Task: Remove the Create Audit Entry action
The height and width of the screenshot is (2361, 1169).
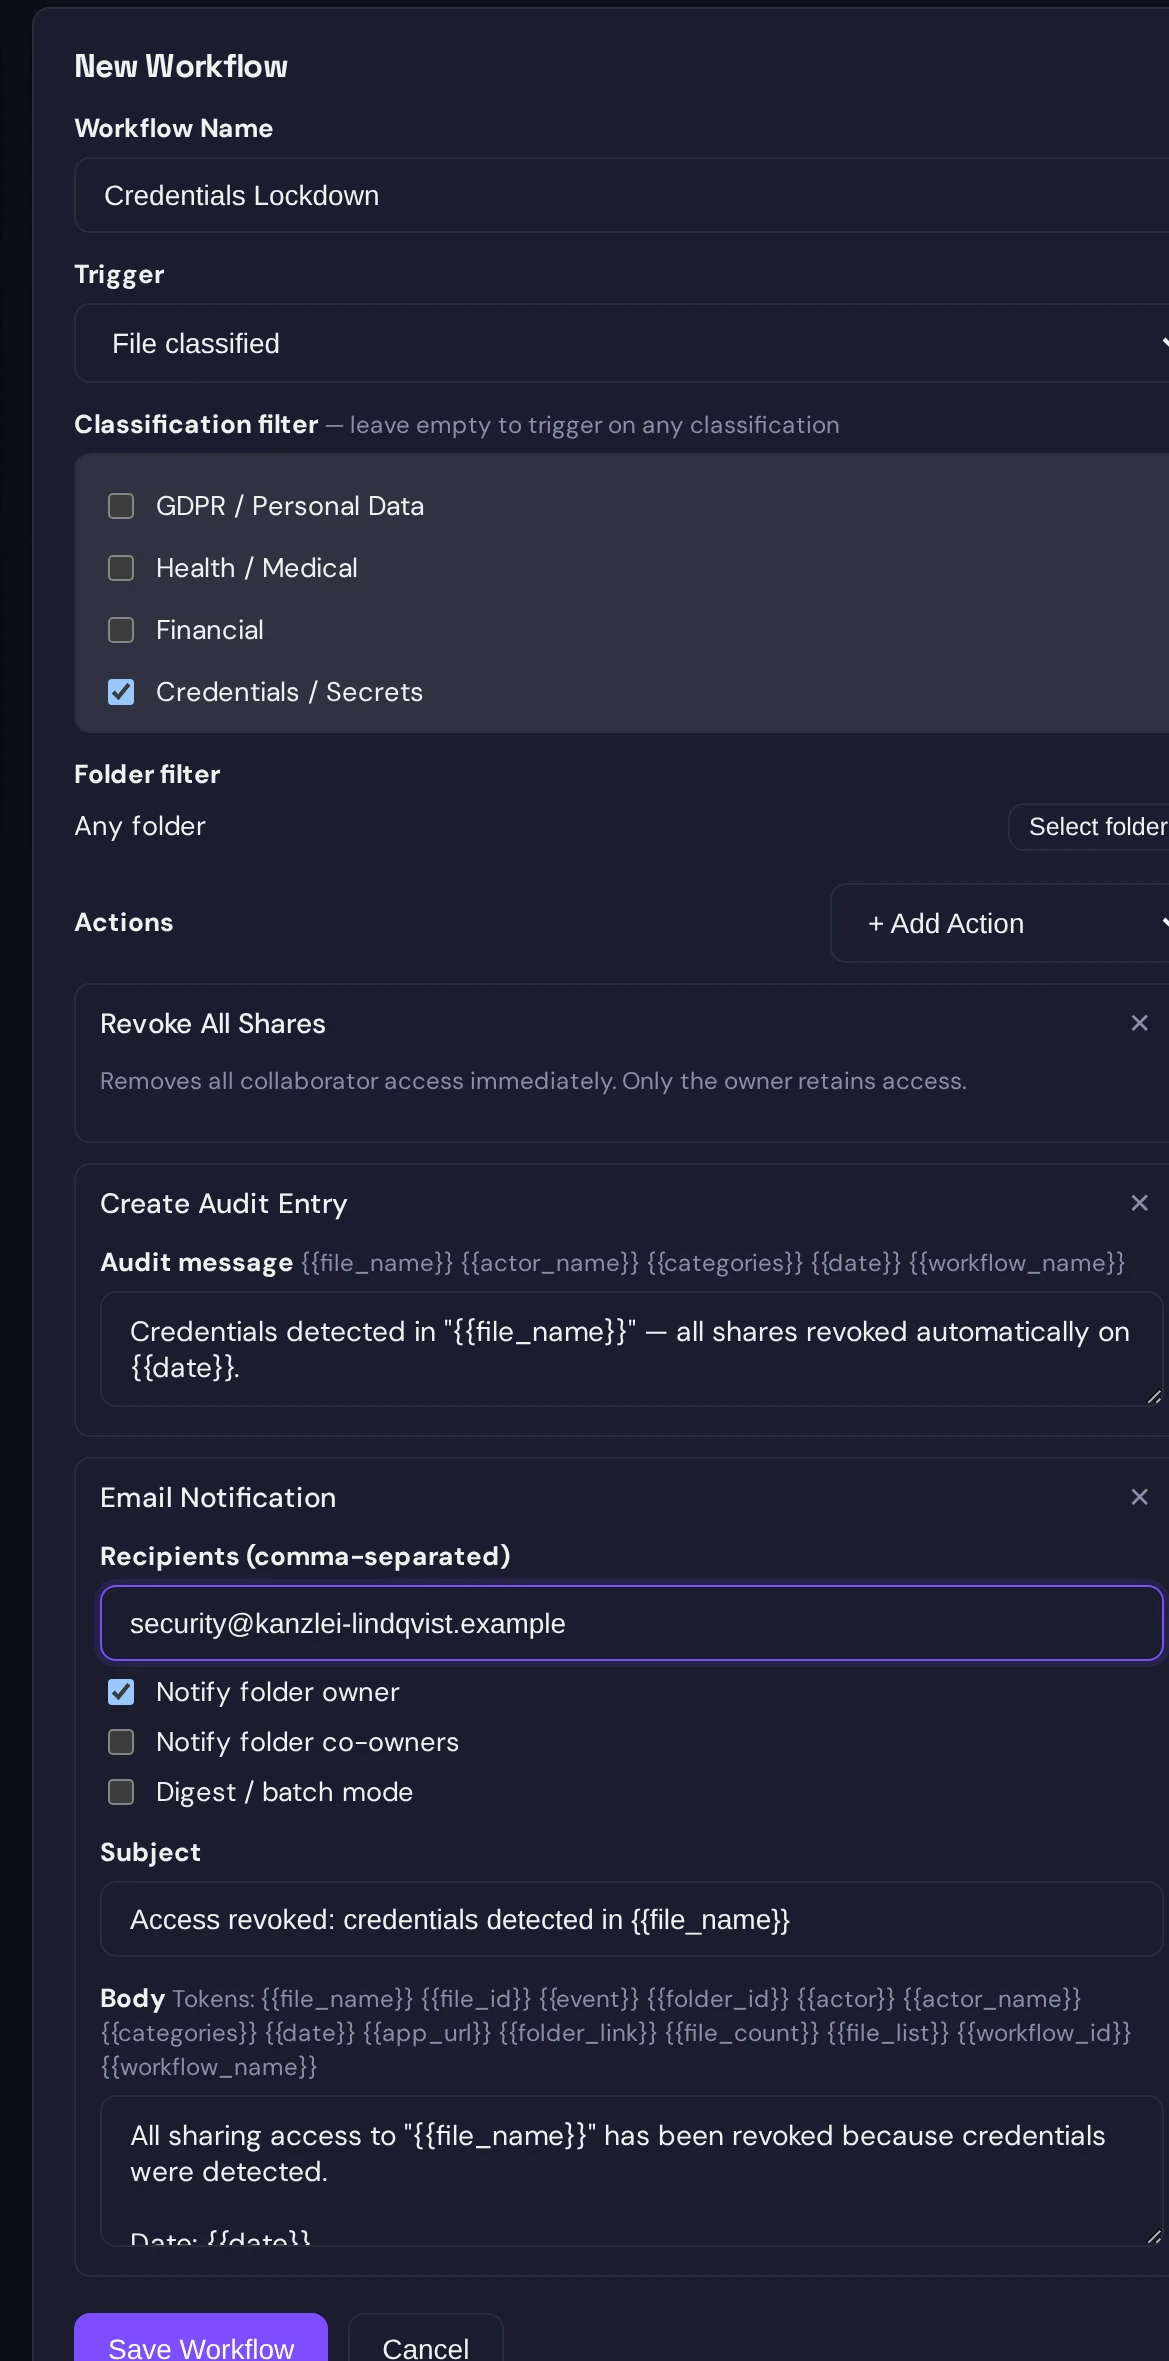Action: coord(1139,1203)
